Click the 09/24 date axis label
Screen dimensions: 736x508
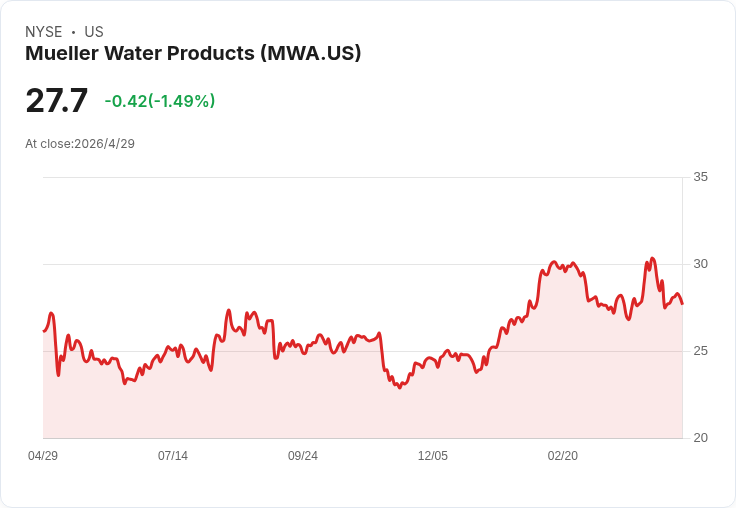[303, 456]
